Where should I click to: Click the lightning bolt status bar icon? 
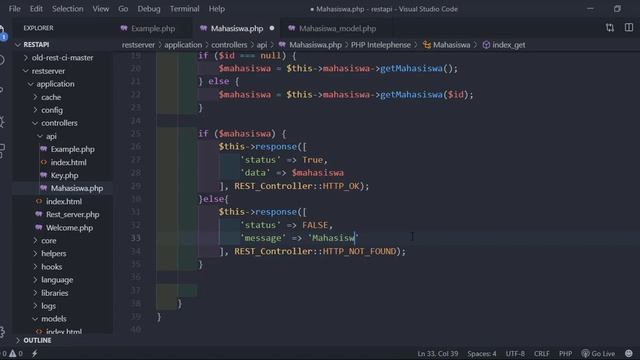click(x=35, y=353)
